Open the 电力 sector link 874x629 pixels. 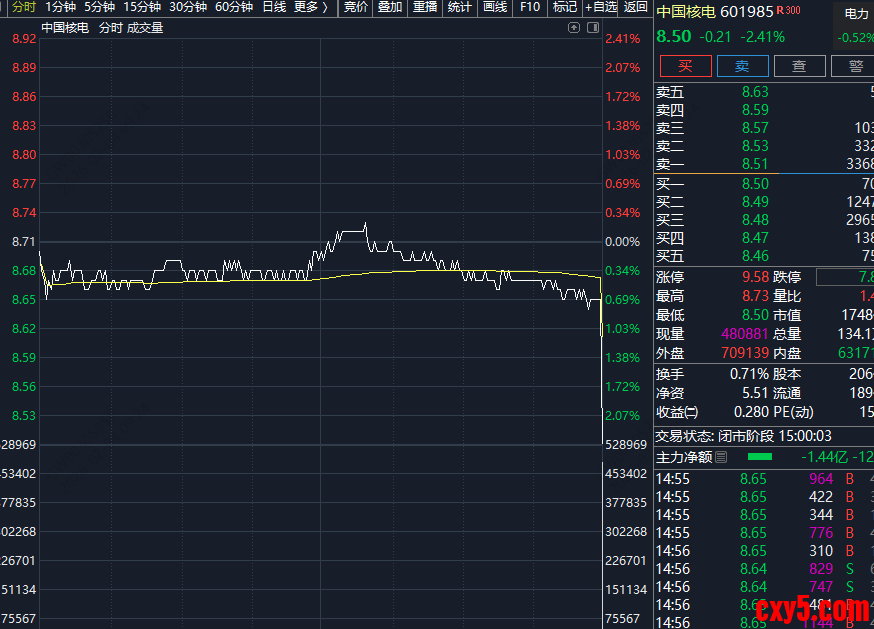click(856, 14)
